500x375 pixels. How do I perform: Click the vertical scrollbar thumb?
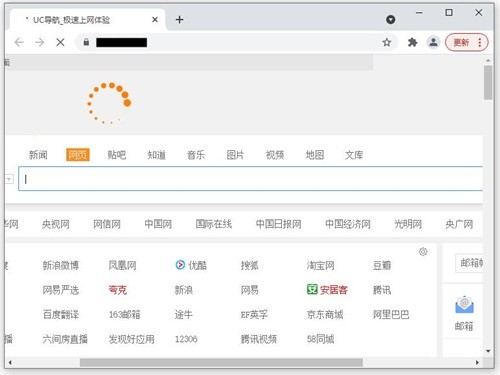[x=488, y=83]
